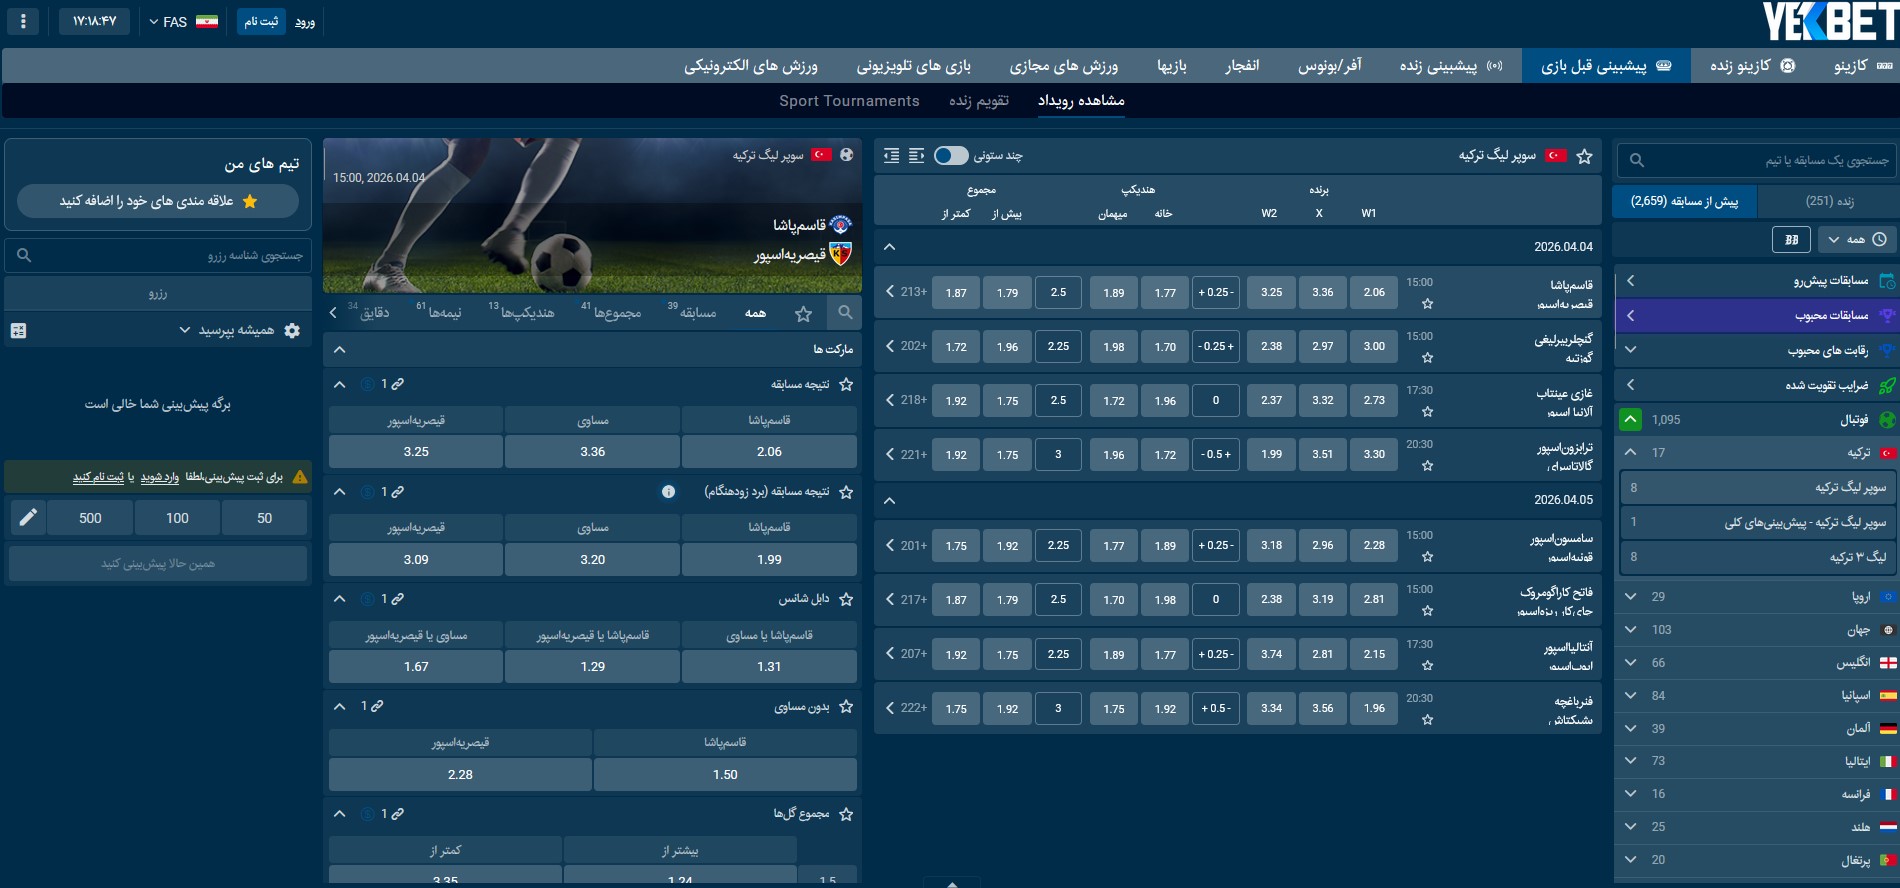Click the bet builder BB icon
The width and height of the screenshot is (1900, 888).
pyautogui.click(x=1791, y=240)
